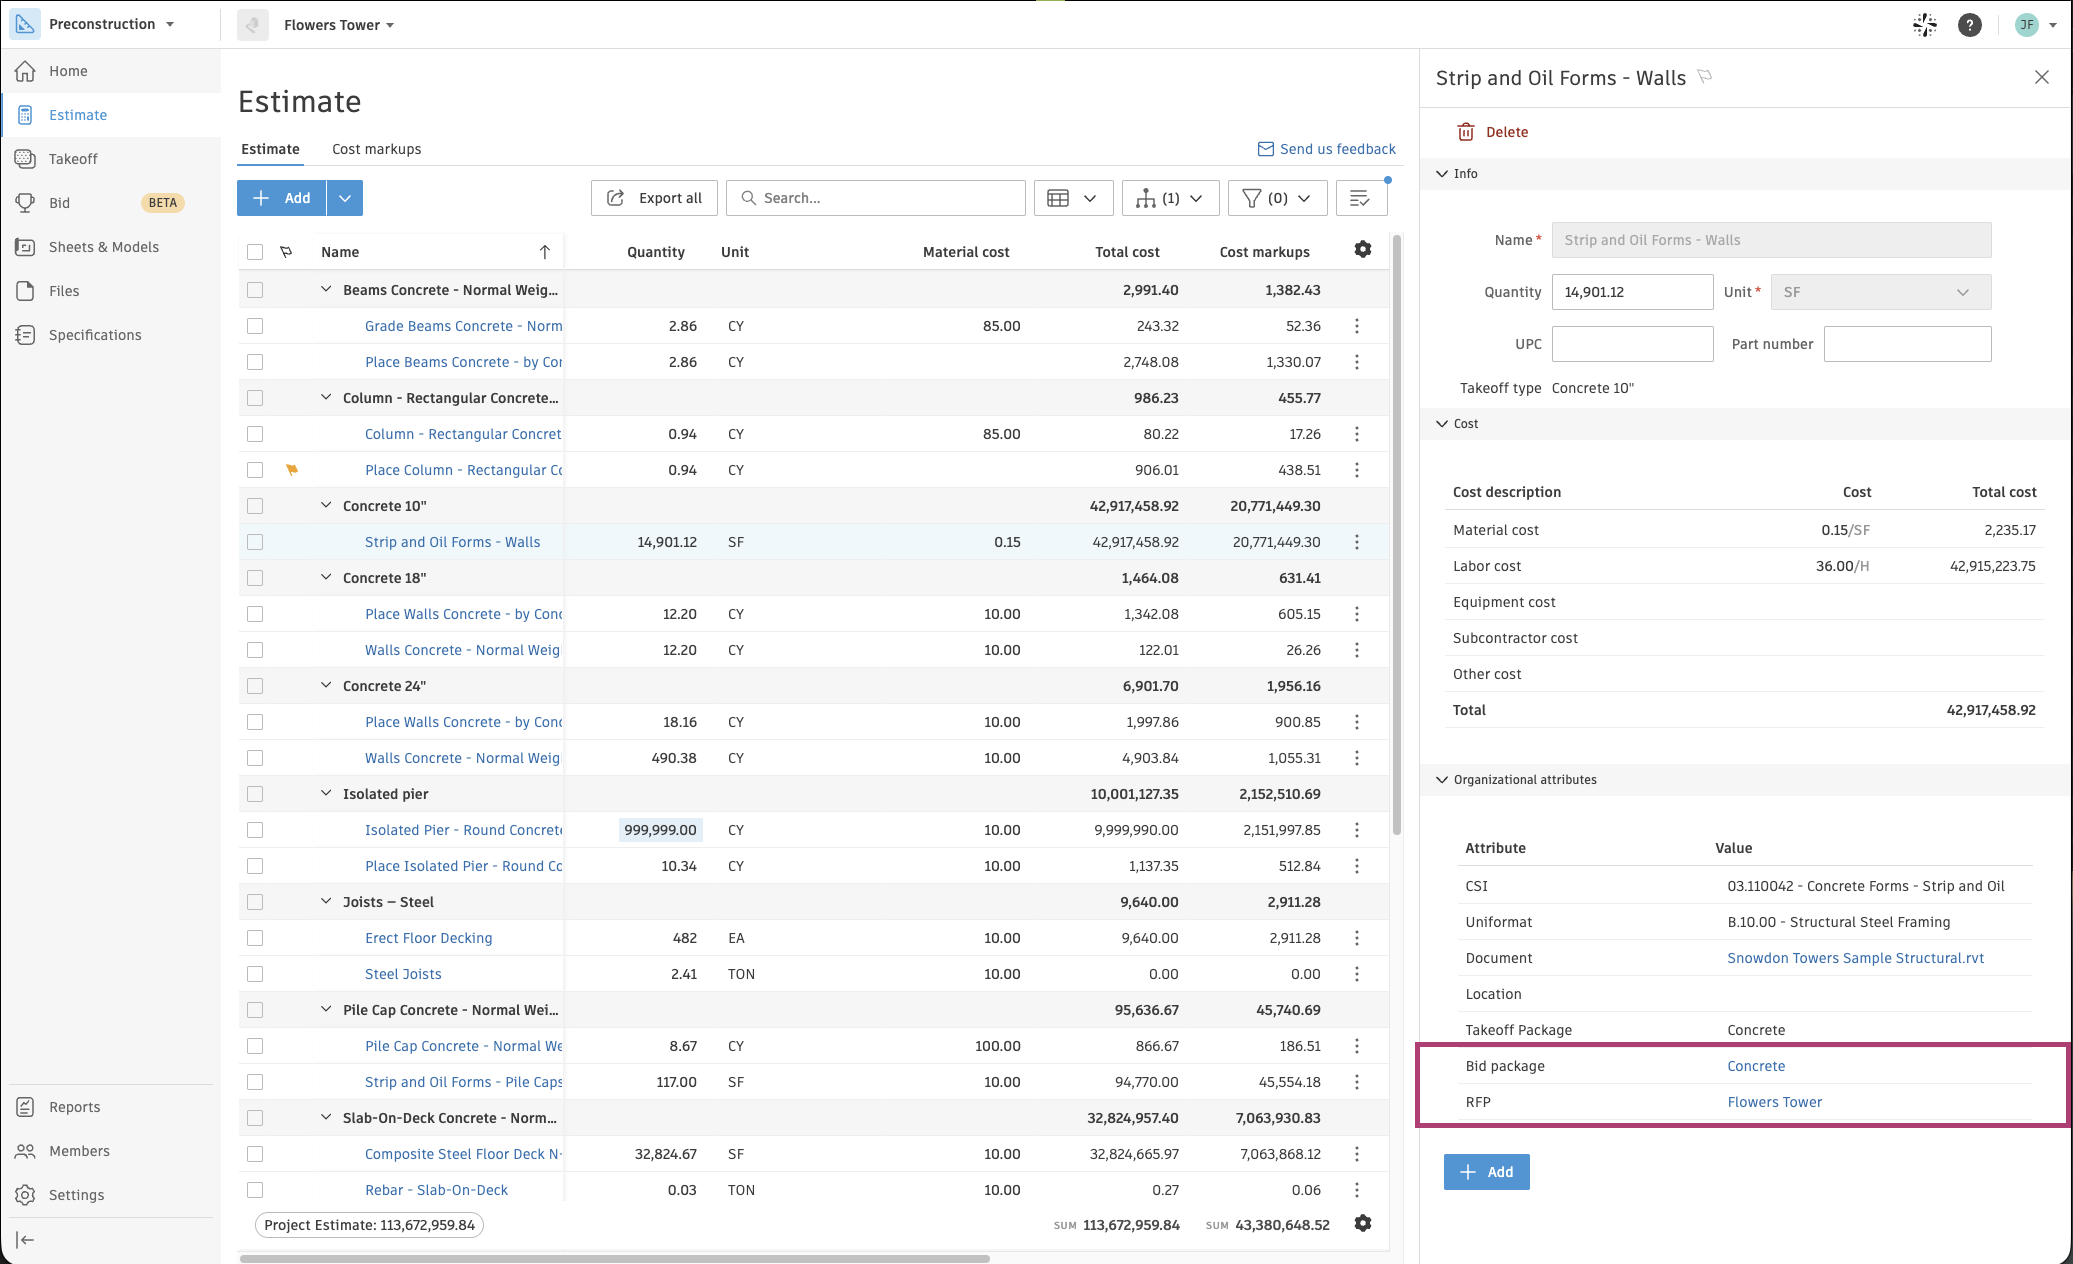Open row menu for Erect Floor Decking
Viewport: 2073px width, 1264px height.
[1357, 938]
